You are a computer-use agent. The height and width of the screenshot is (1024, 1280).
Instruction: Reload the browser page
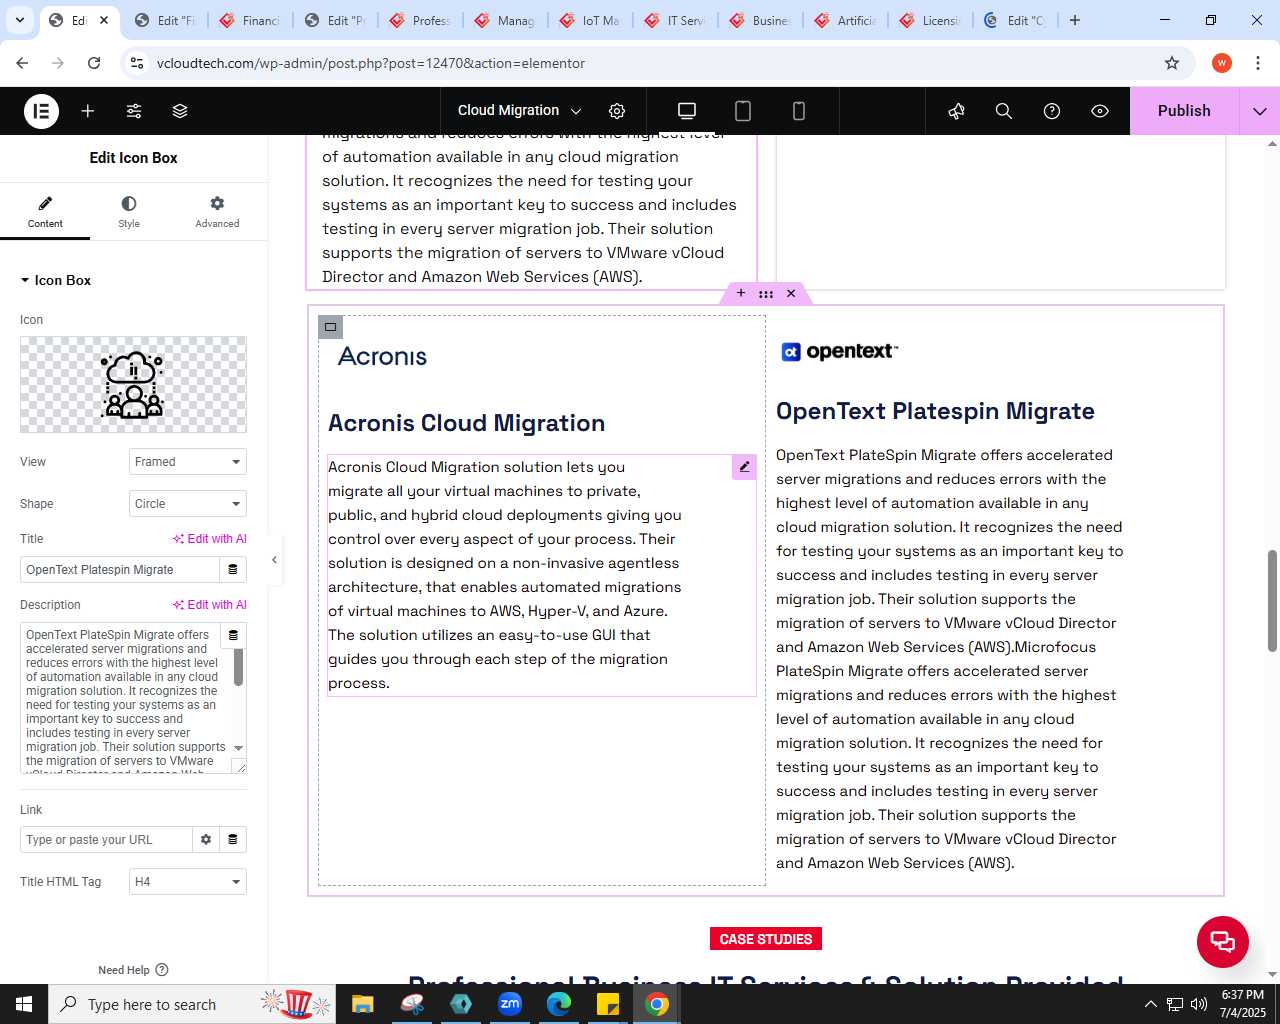[x=94, y=63]
